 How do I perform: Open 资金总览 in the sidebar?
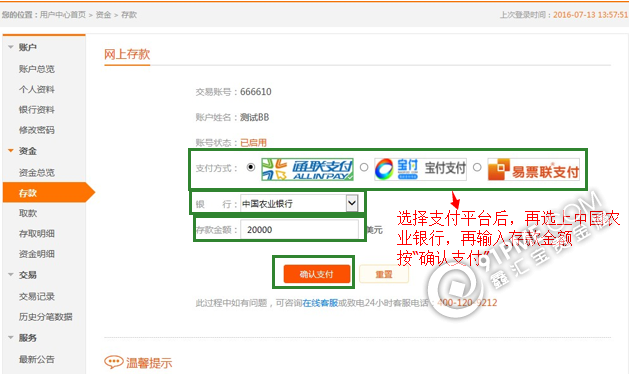click(x=37, y=173)
